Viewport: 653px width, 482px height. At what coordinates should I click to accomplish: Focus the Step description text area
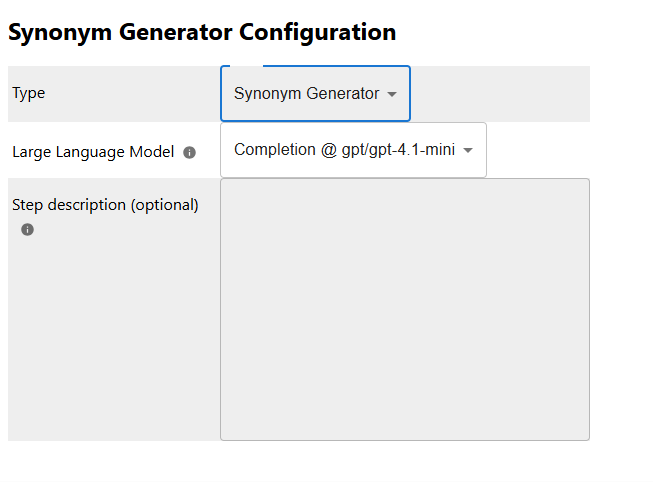click(x=404, y=309)
